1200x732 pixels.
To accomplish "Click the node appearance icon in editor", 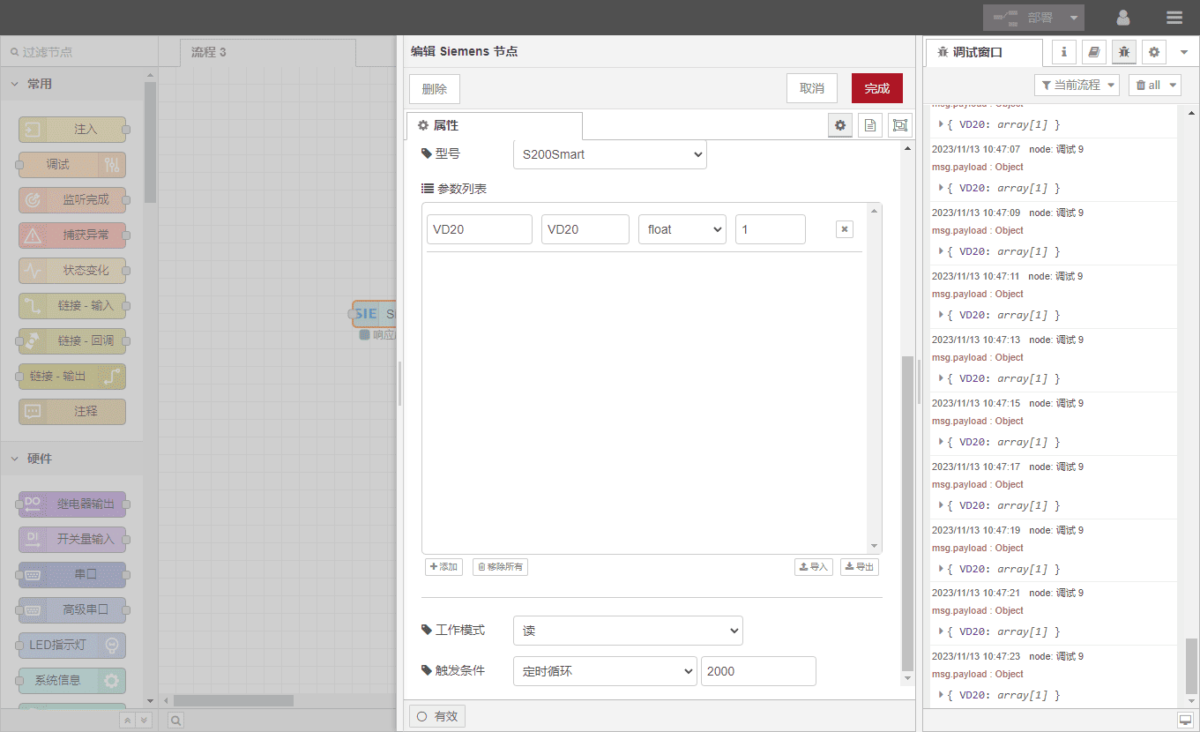I will pyautogui.click(x=900, y=125).
